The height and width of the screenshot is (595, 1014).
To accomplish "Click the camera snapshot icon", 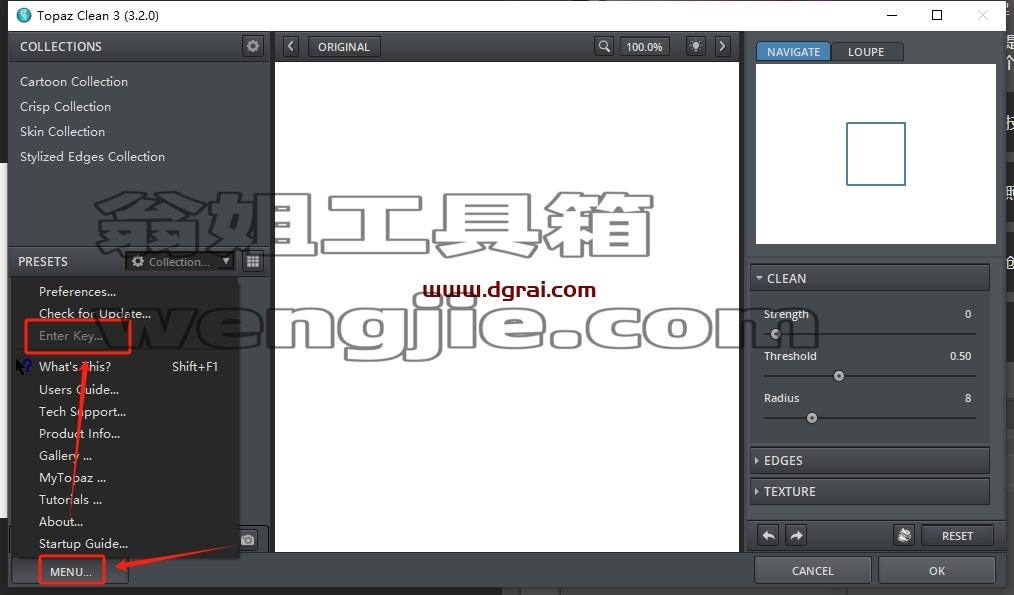I will 248,539.
